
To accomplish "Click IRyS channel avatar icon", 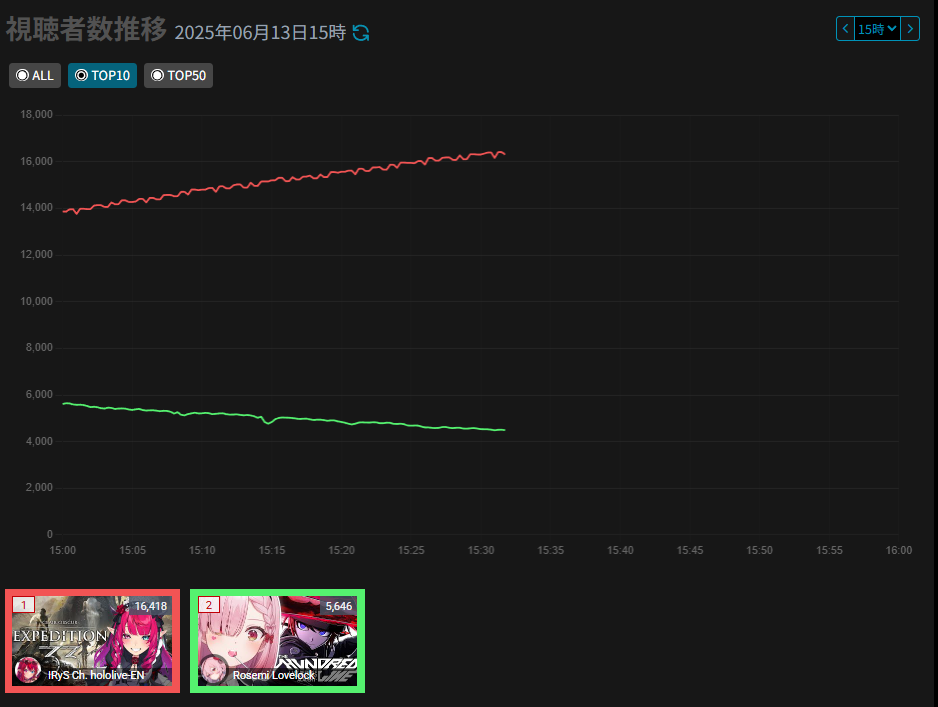I will tap(28, 670).
